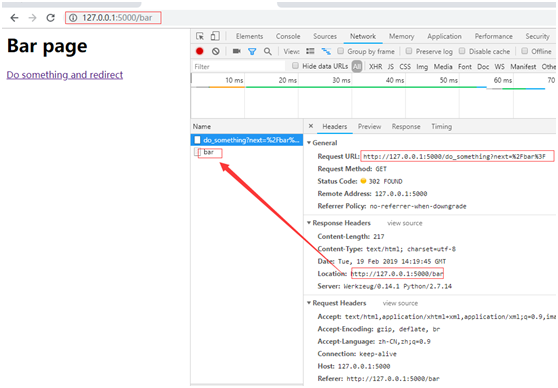Open the Memory panel tab

[401, 36]
